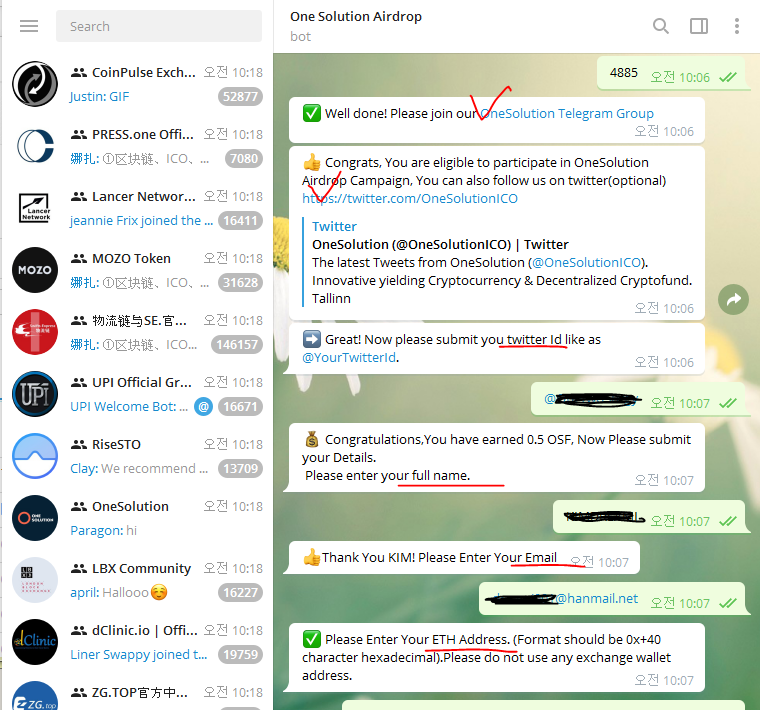Click the forward arrow beside Twitter message
The width and height of the screenshot is (760, 710).
733,300
